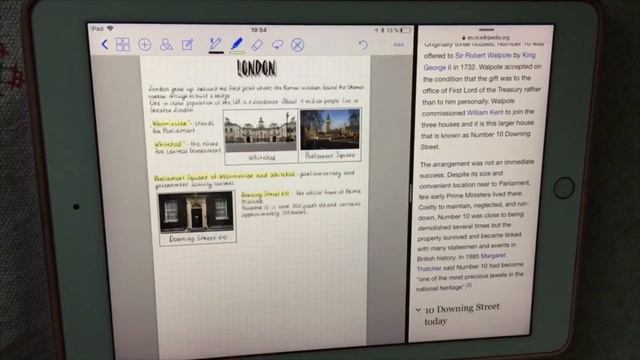
Task: Select the text edit box tool
Action: click(x=187, y=44)
